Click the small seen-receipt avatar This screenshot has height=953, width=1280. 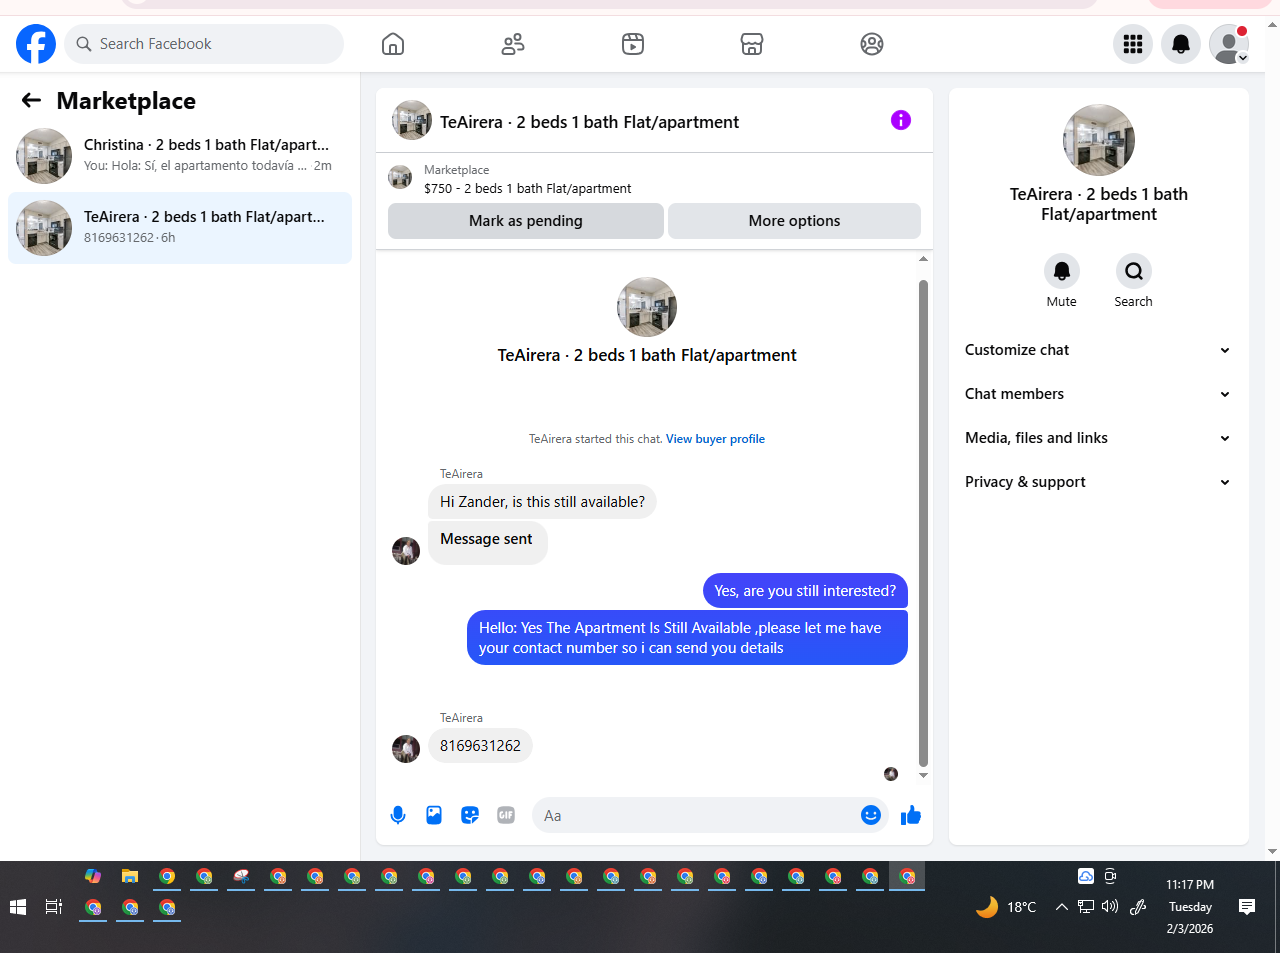[891, 774]
